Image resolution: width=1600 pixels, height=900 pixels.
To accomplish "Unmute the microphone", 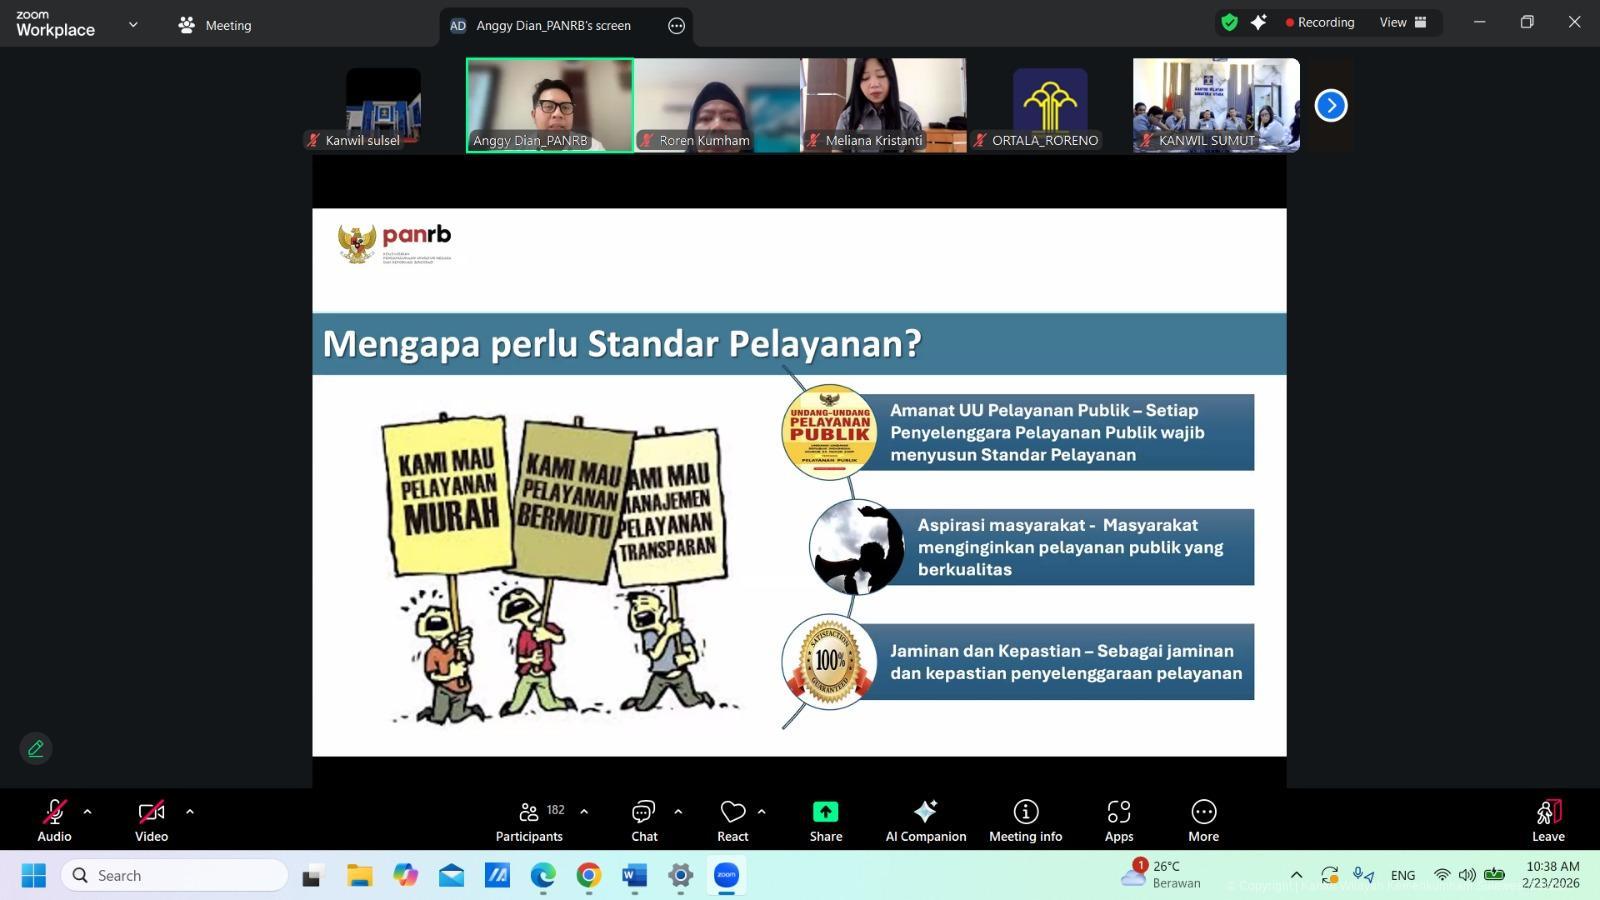I will [52, 812].
